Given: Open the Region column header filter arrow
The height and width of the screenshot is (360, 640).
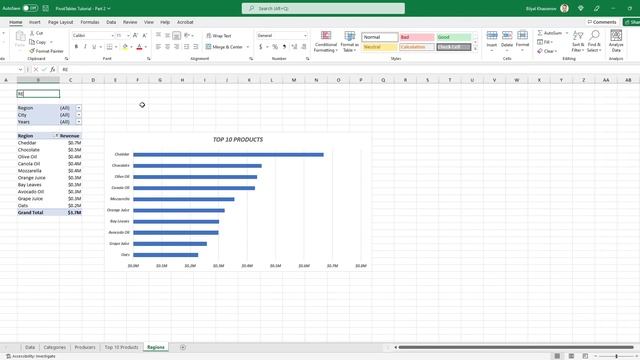Looking at the screenshot, I should click(x=56, y=136).
